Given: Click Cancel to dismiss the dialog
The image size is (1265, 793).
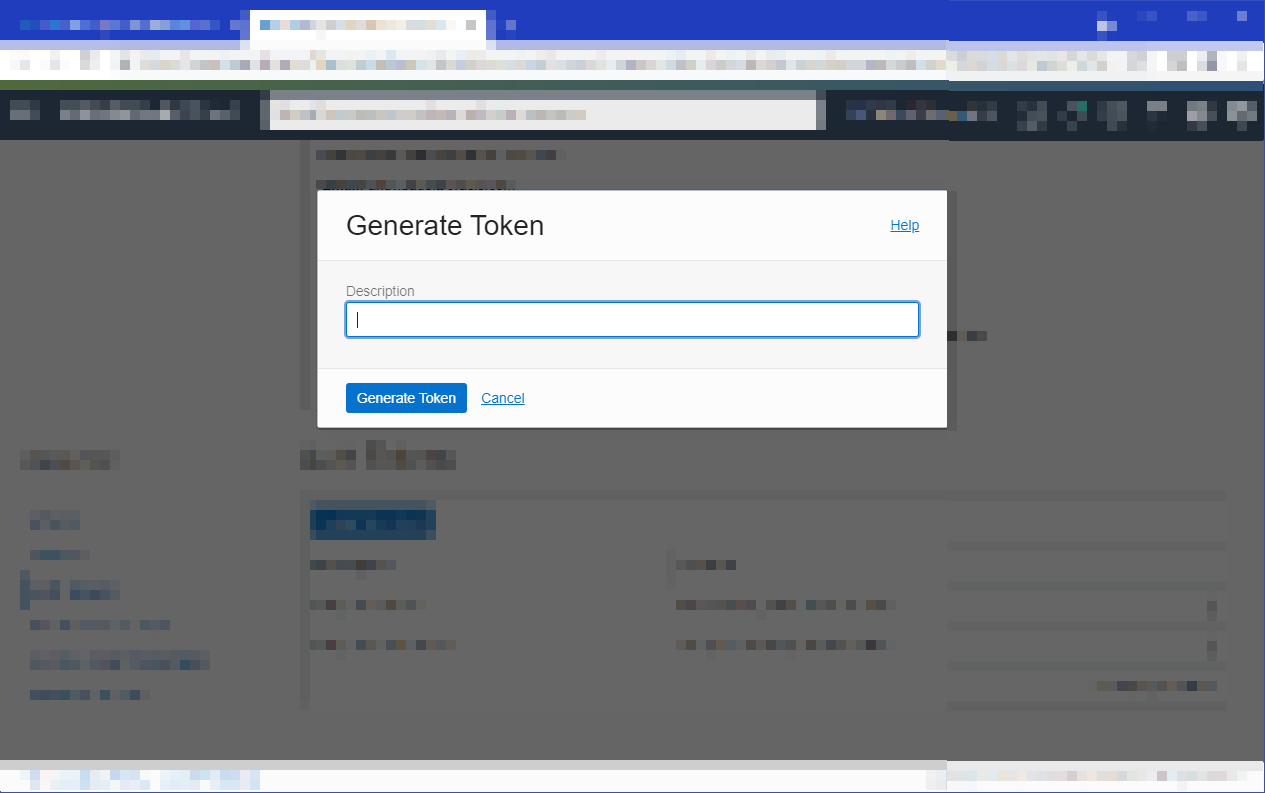Looking at the screenshot, I should pyautogui.click(x=502, y=398).
